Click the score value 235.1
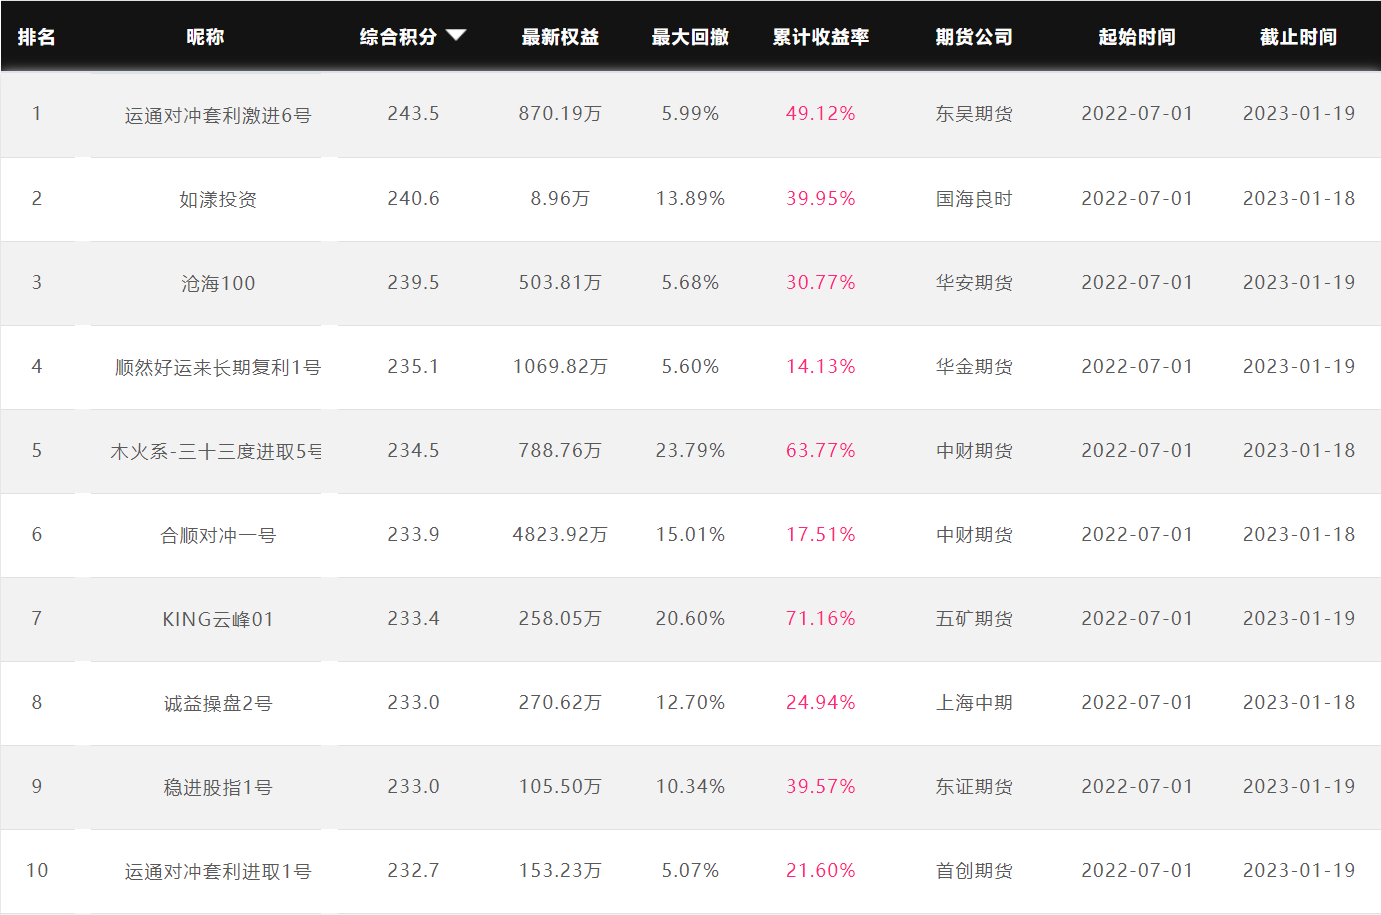Image resolution: width=1381 pixels, height=915 pixels. click(413, 366)
